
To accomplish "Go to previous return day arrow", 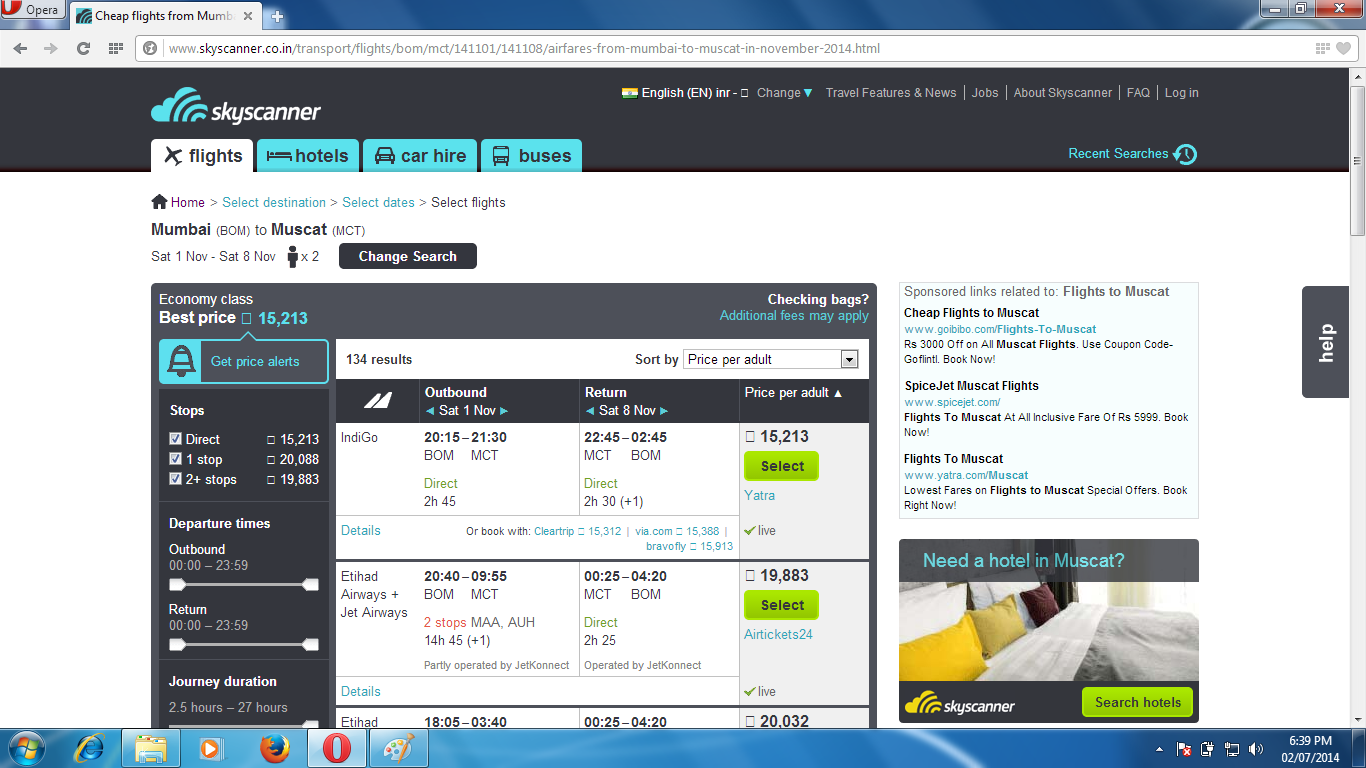I will click(590, 411).
